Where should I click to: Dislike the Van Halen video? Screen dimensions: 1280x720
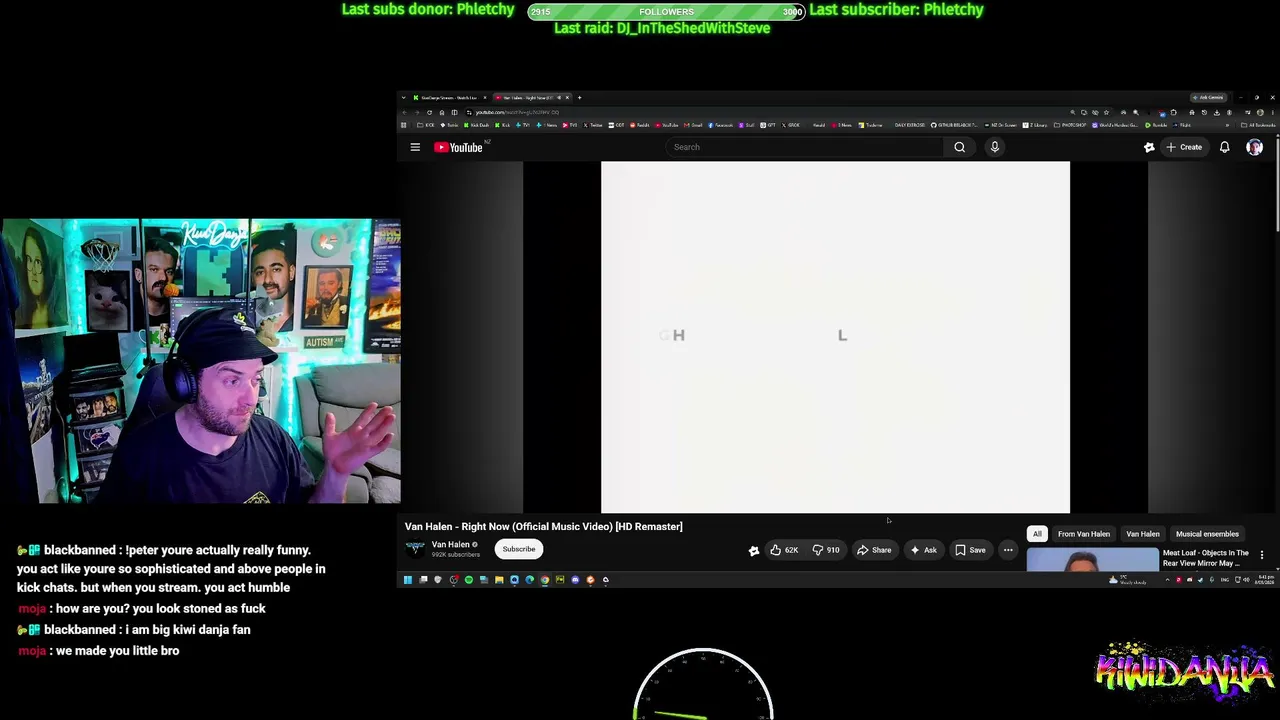pos(826,550)
